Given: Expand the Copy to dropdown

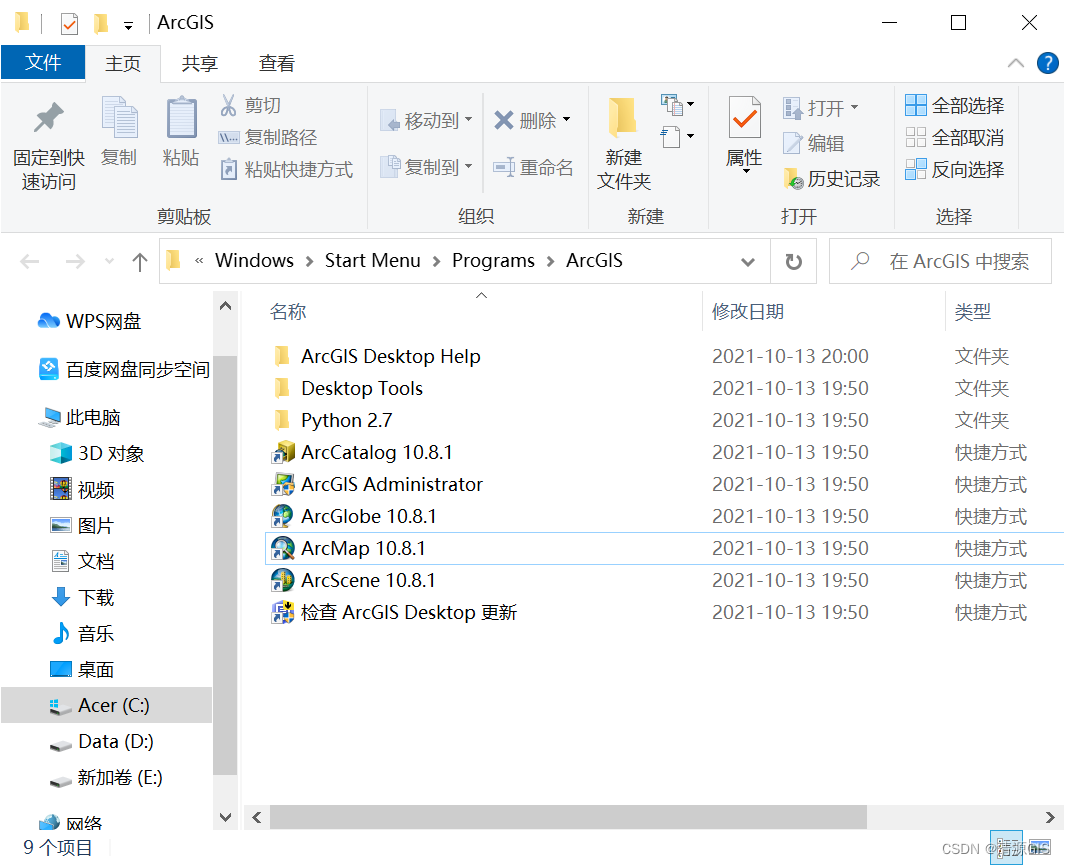Looking at the screenshot, I should (469, 166).
